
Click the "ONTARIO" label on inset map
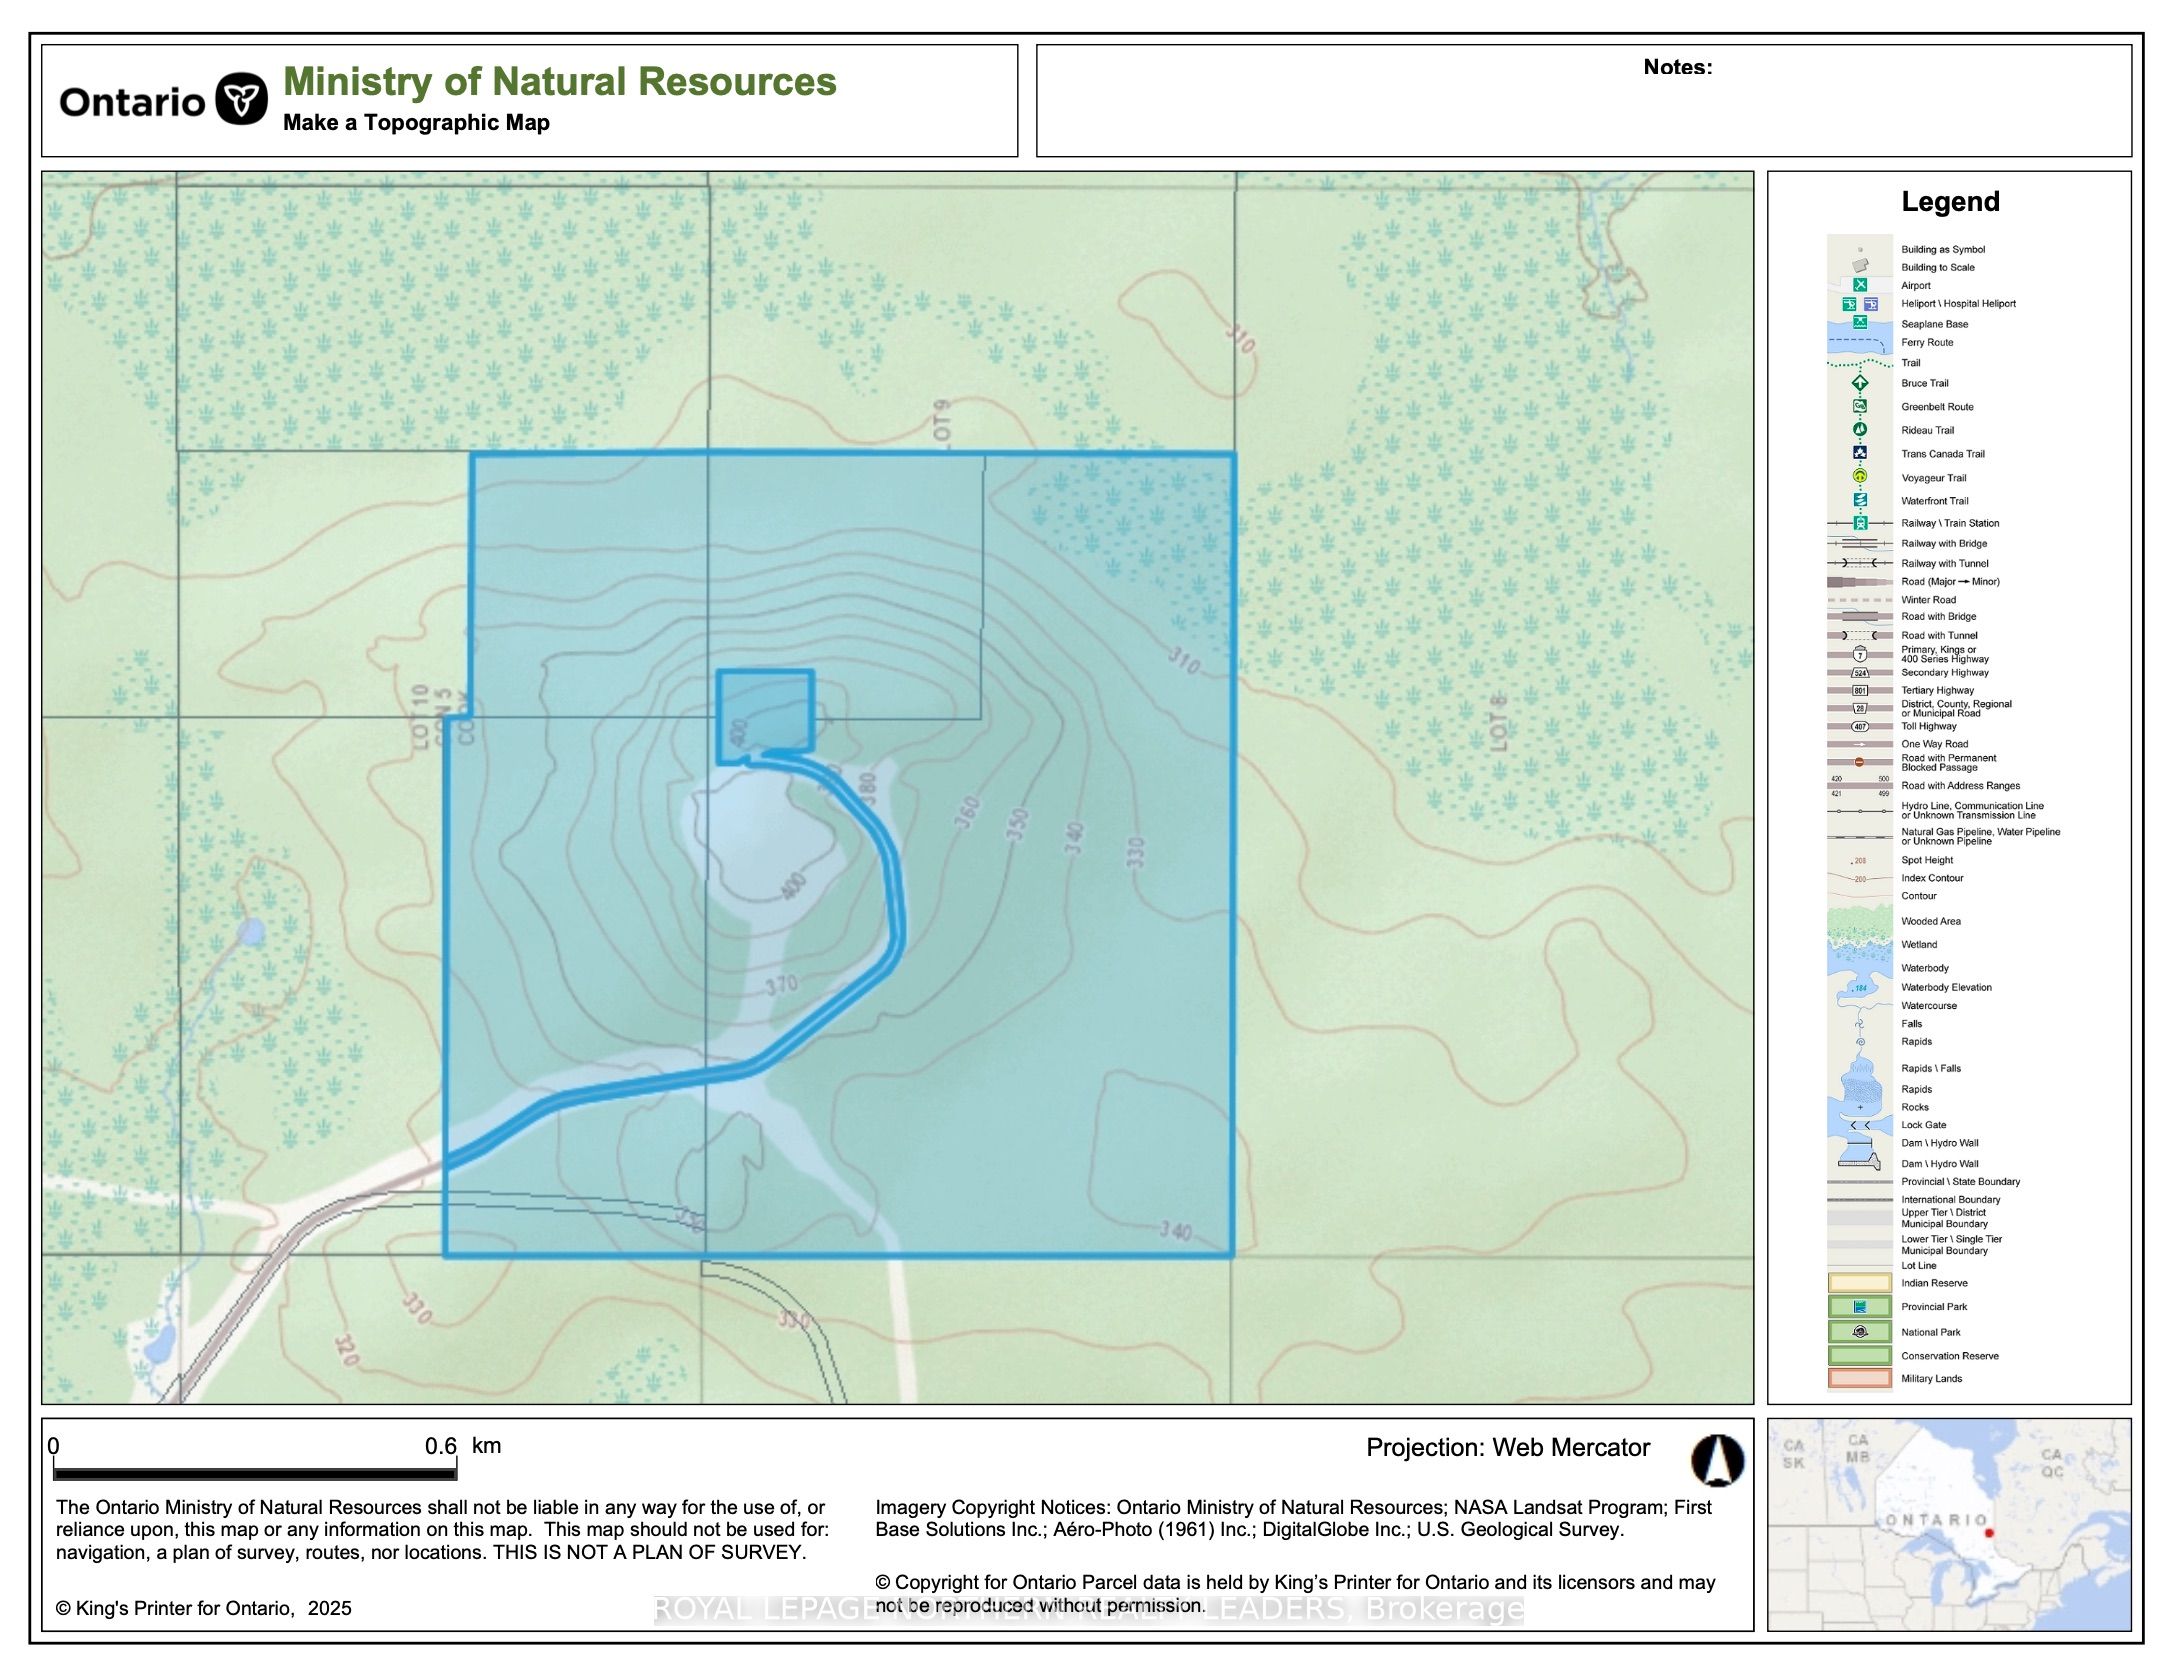pyautogui.click(x=1936, y=1520)
